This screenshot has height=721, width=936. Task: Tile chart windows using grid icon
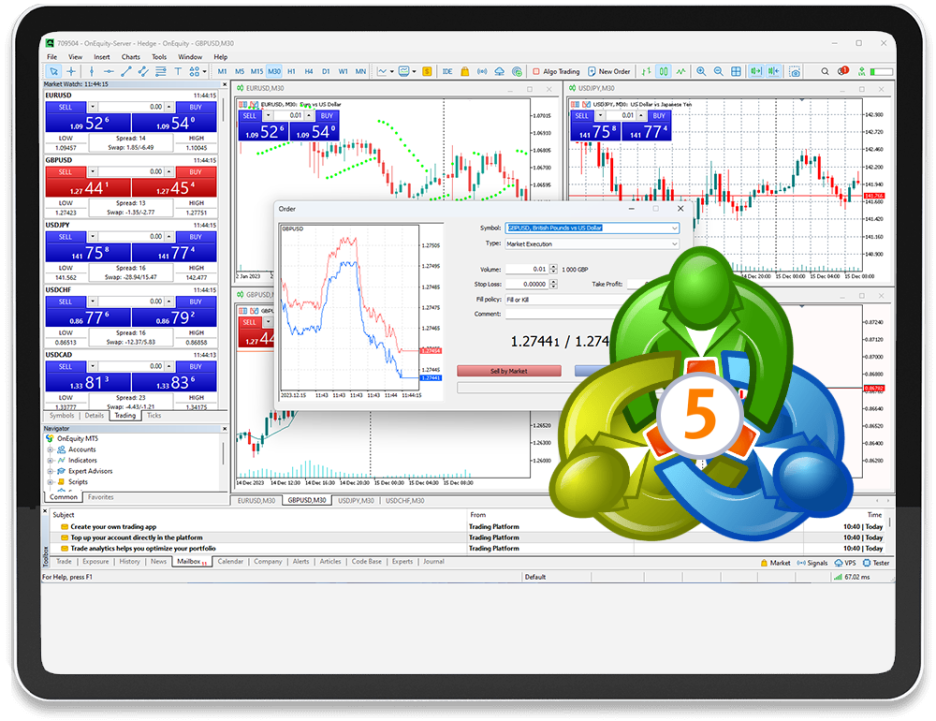736,72
